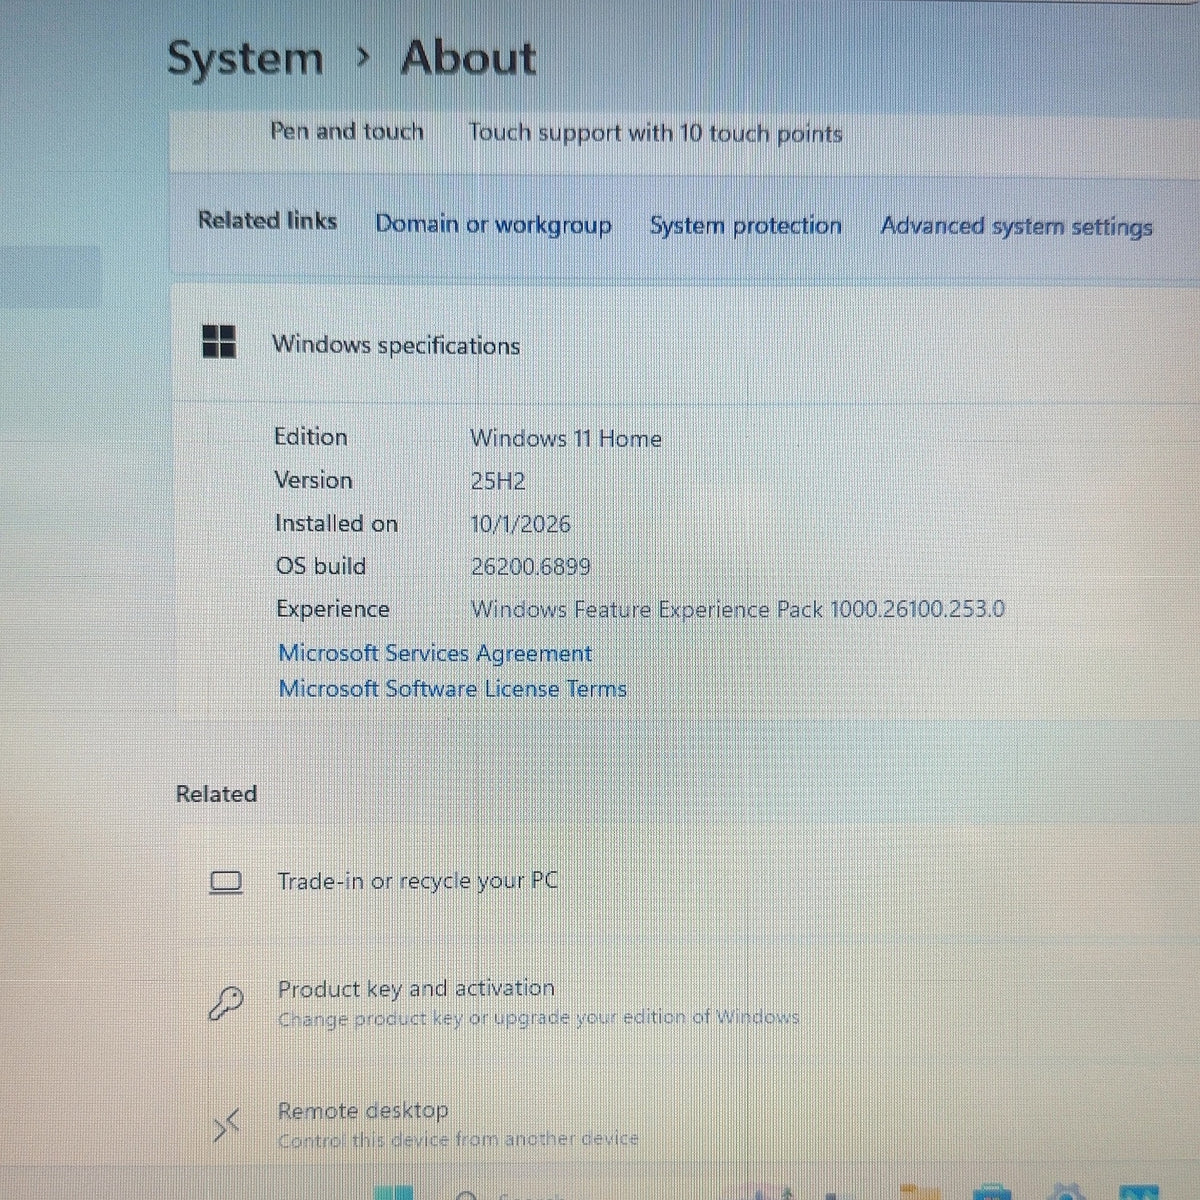Viewport: 1200px width, 1200px height.
Task: Click the Remote desktop arrows icon
Action: tap(227, 1126)
